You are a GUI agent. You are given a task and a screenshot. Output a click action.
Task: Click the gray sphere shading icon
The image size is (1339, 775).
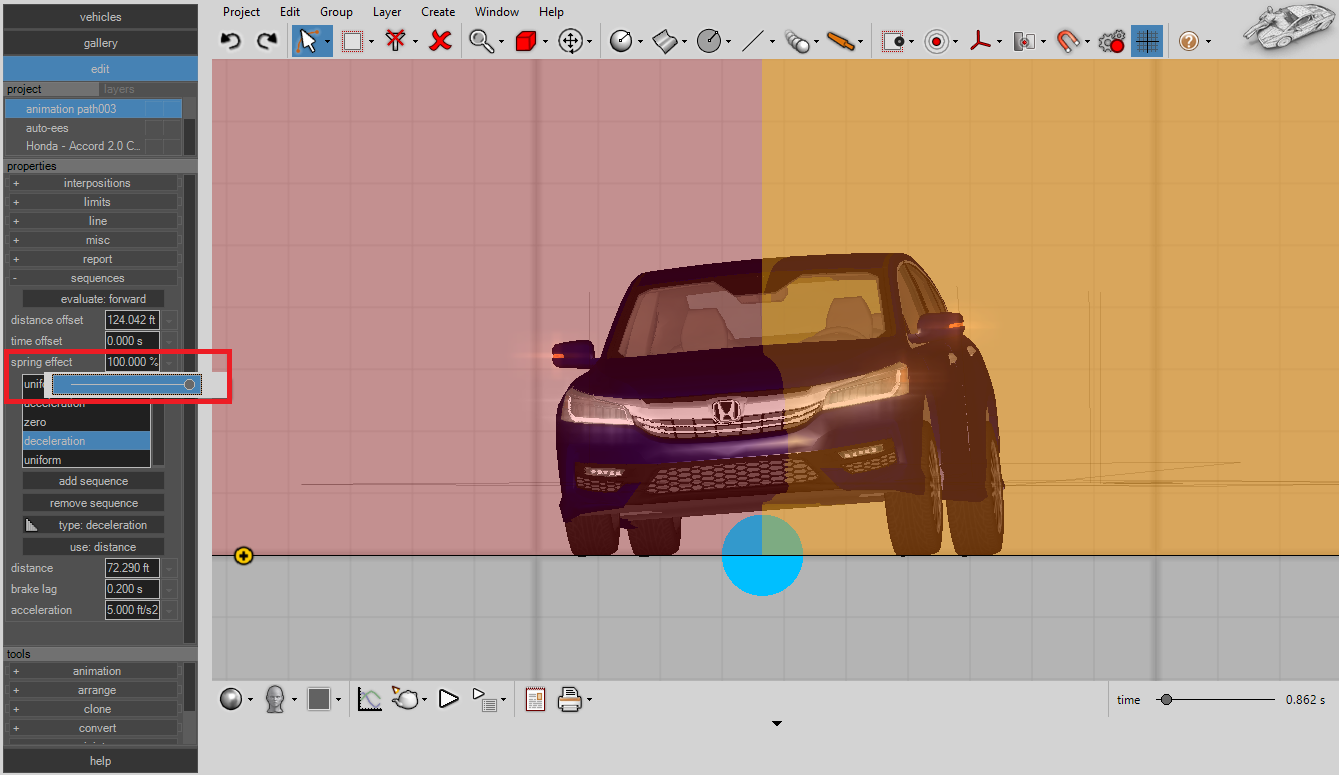[231, 699]
